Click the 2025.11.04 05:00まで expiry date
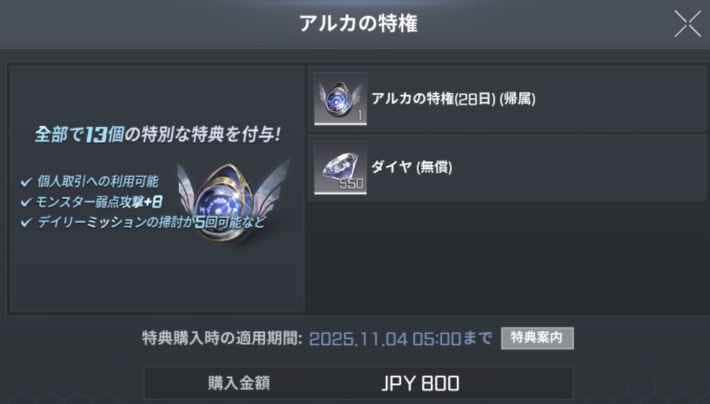The width and height of the screenshot is (710, 404). pyautogui.click(x=400, y=338)
